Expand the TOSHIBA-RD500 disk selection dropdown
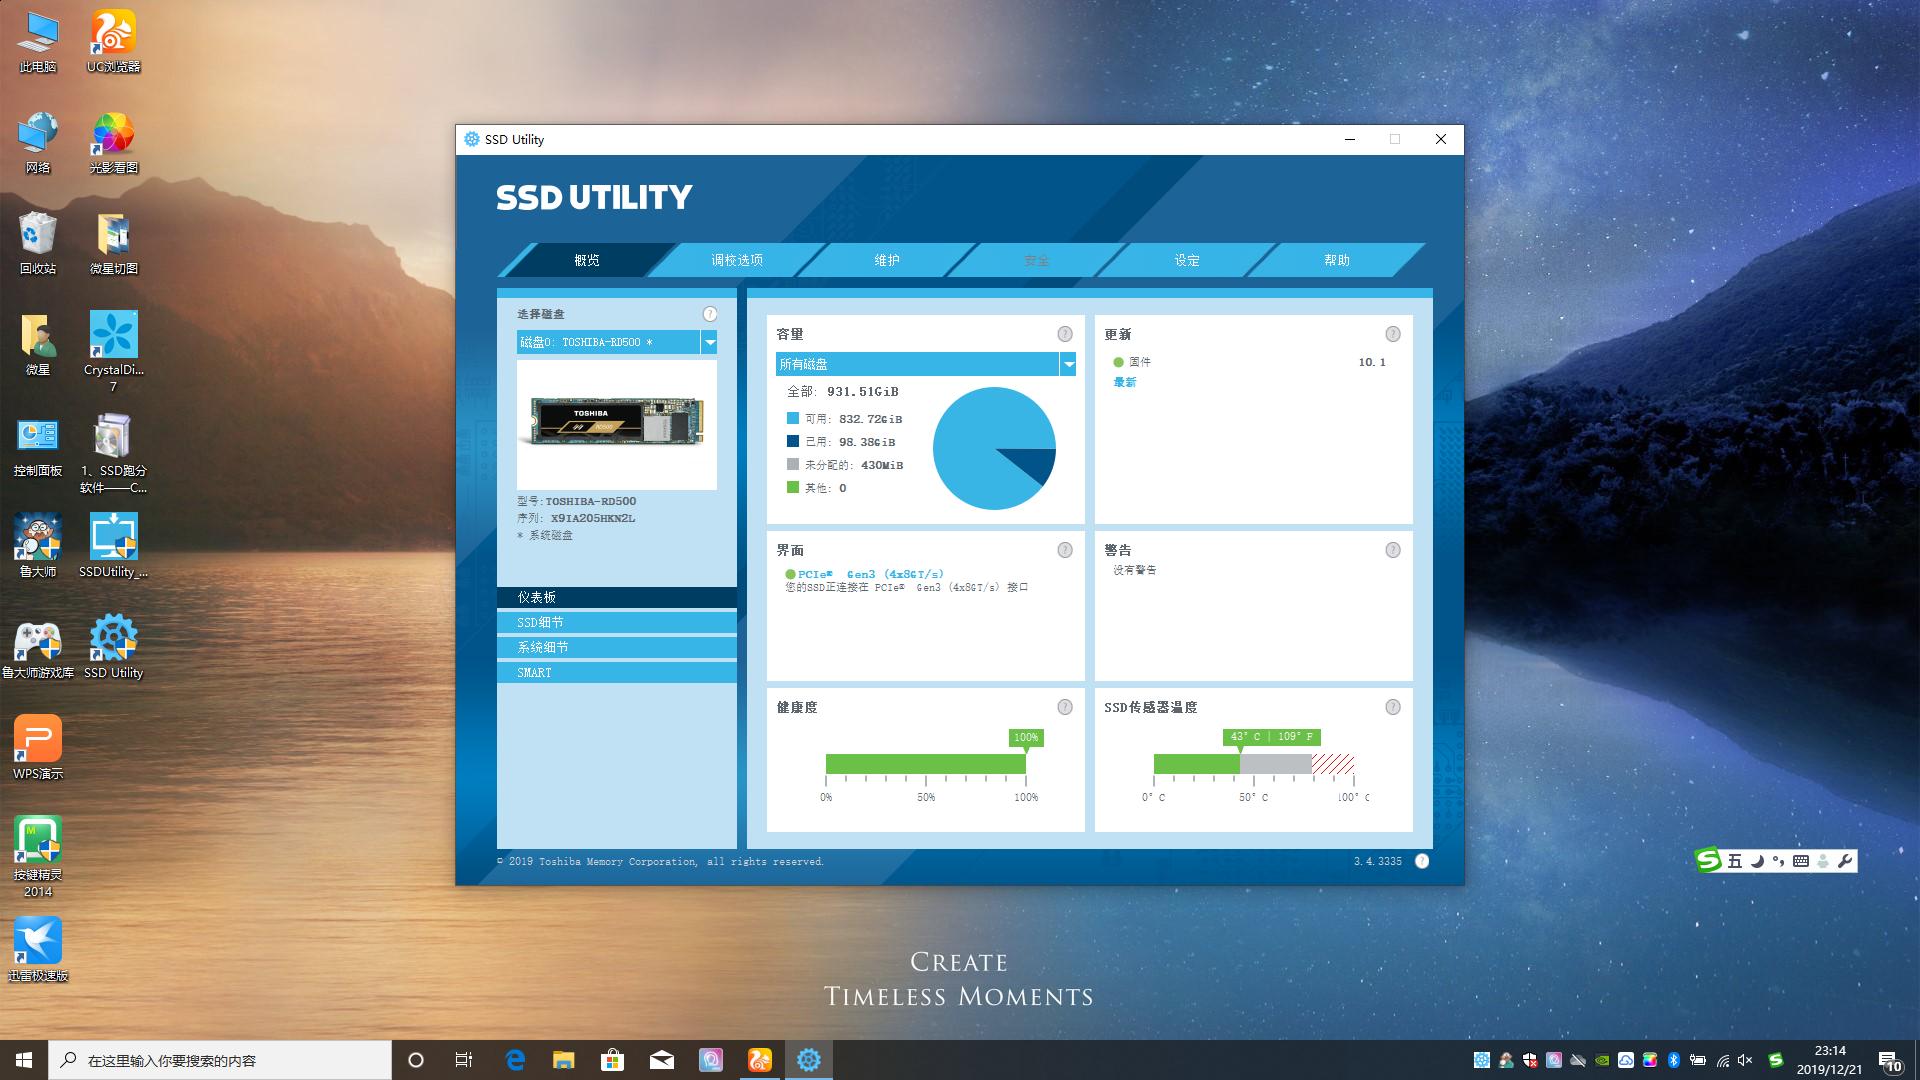The width and height of the screenshot is (1920, 1080). [x=709, y=342]
